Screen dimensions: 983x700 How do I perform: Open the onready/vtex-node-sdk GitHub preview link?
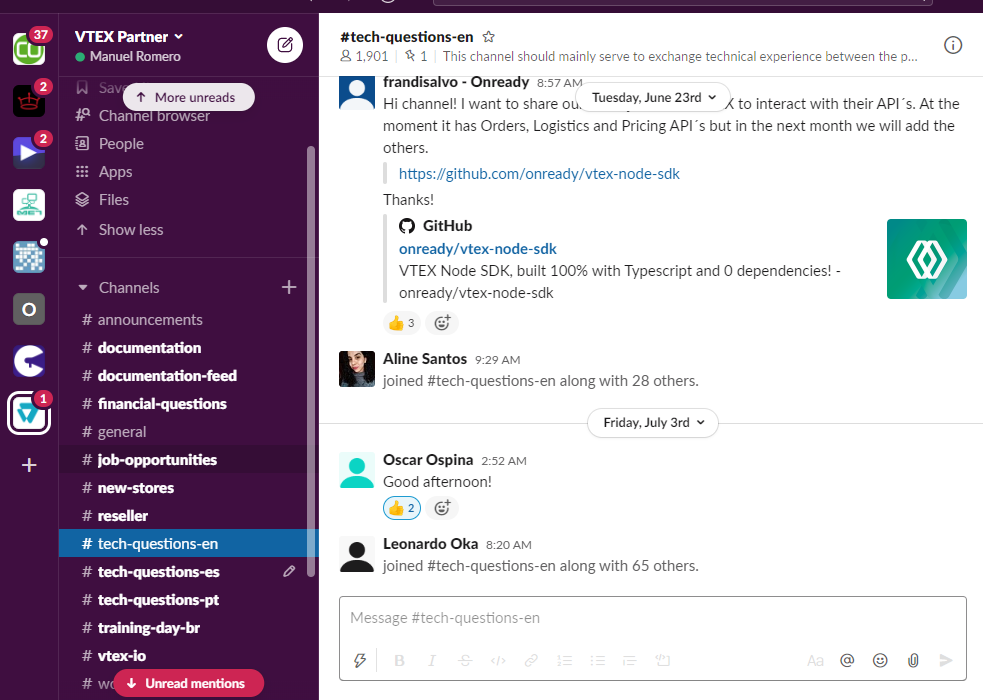pos(478,249)
